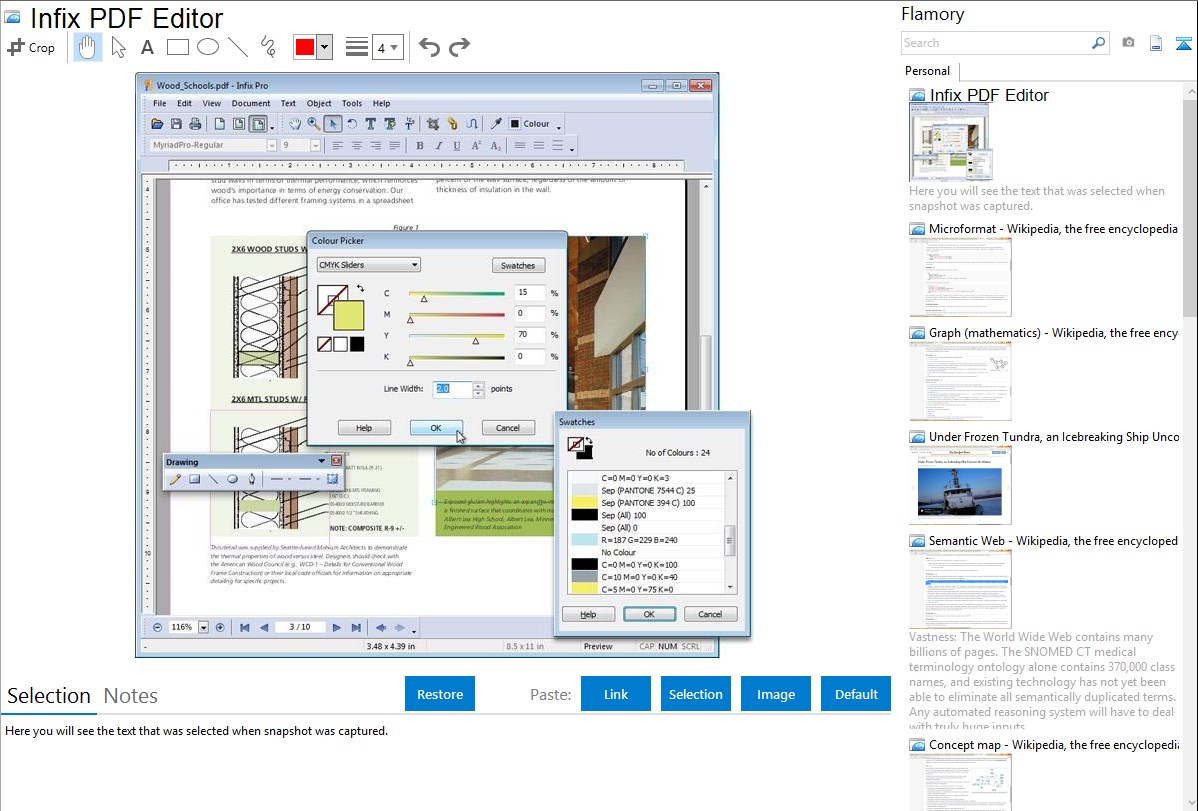Open the line width '4' dropdown
Screen dimensions: 1198x811
387,48
